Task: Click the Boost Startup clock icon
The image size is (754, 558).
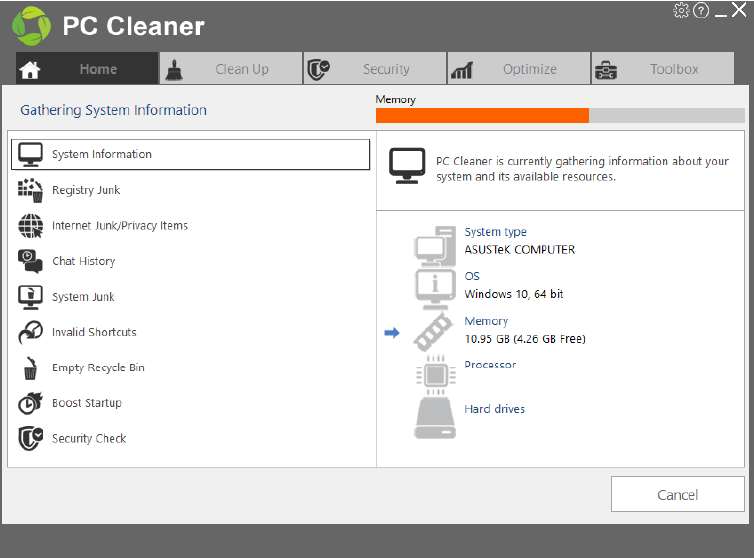Action: (30, 403)
